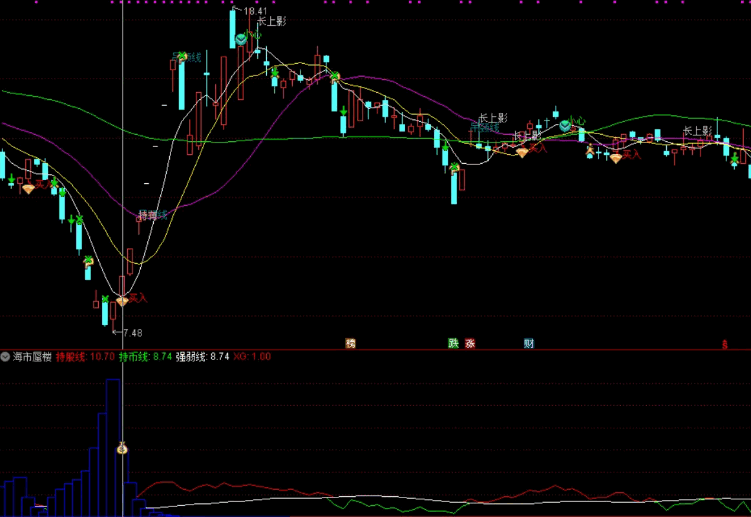751x517 pixels.
Task: Click the 强弱线 value label
Action: click(202, 356)
